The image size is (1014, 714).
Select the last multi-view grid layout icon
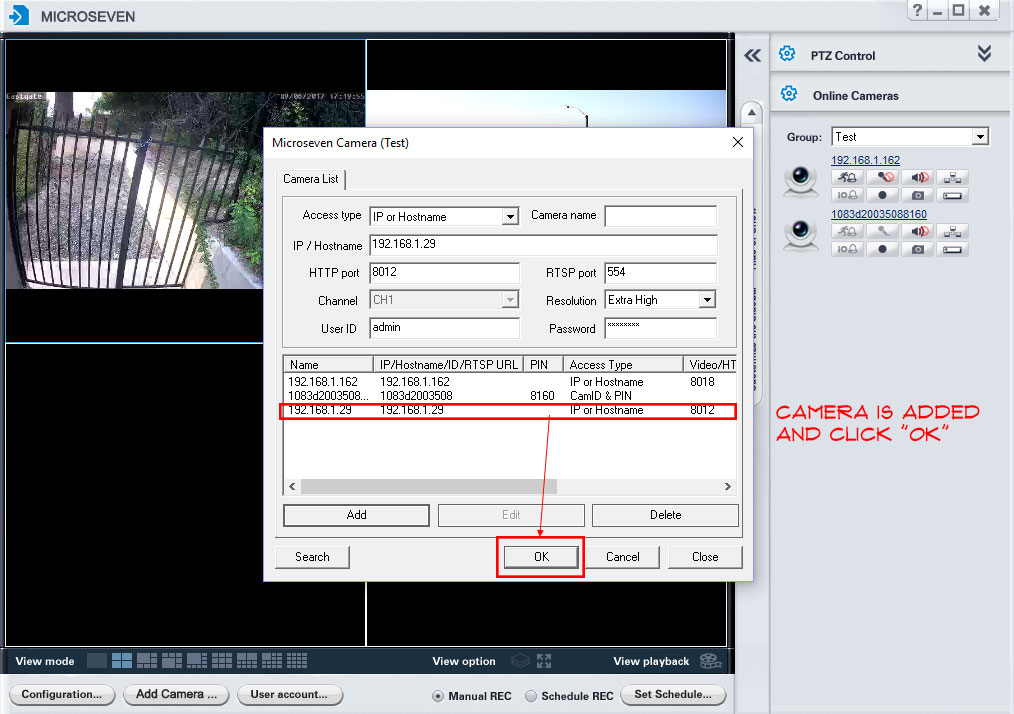pyautogui.click(x=297, y=660)
